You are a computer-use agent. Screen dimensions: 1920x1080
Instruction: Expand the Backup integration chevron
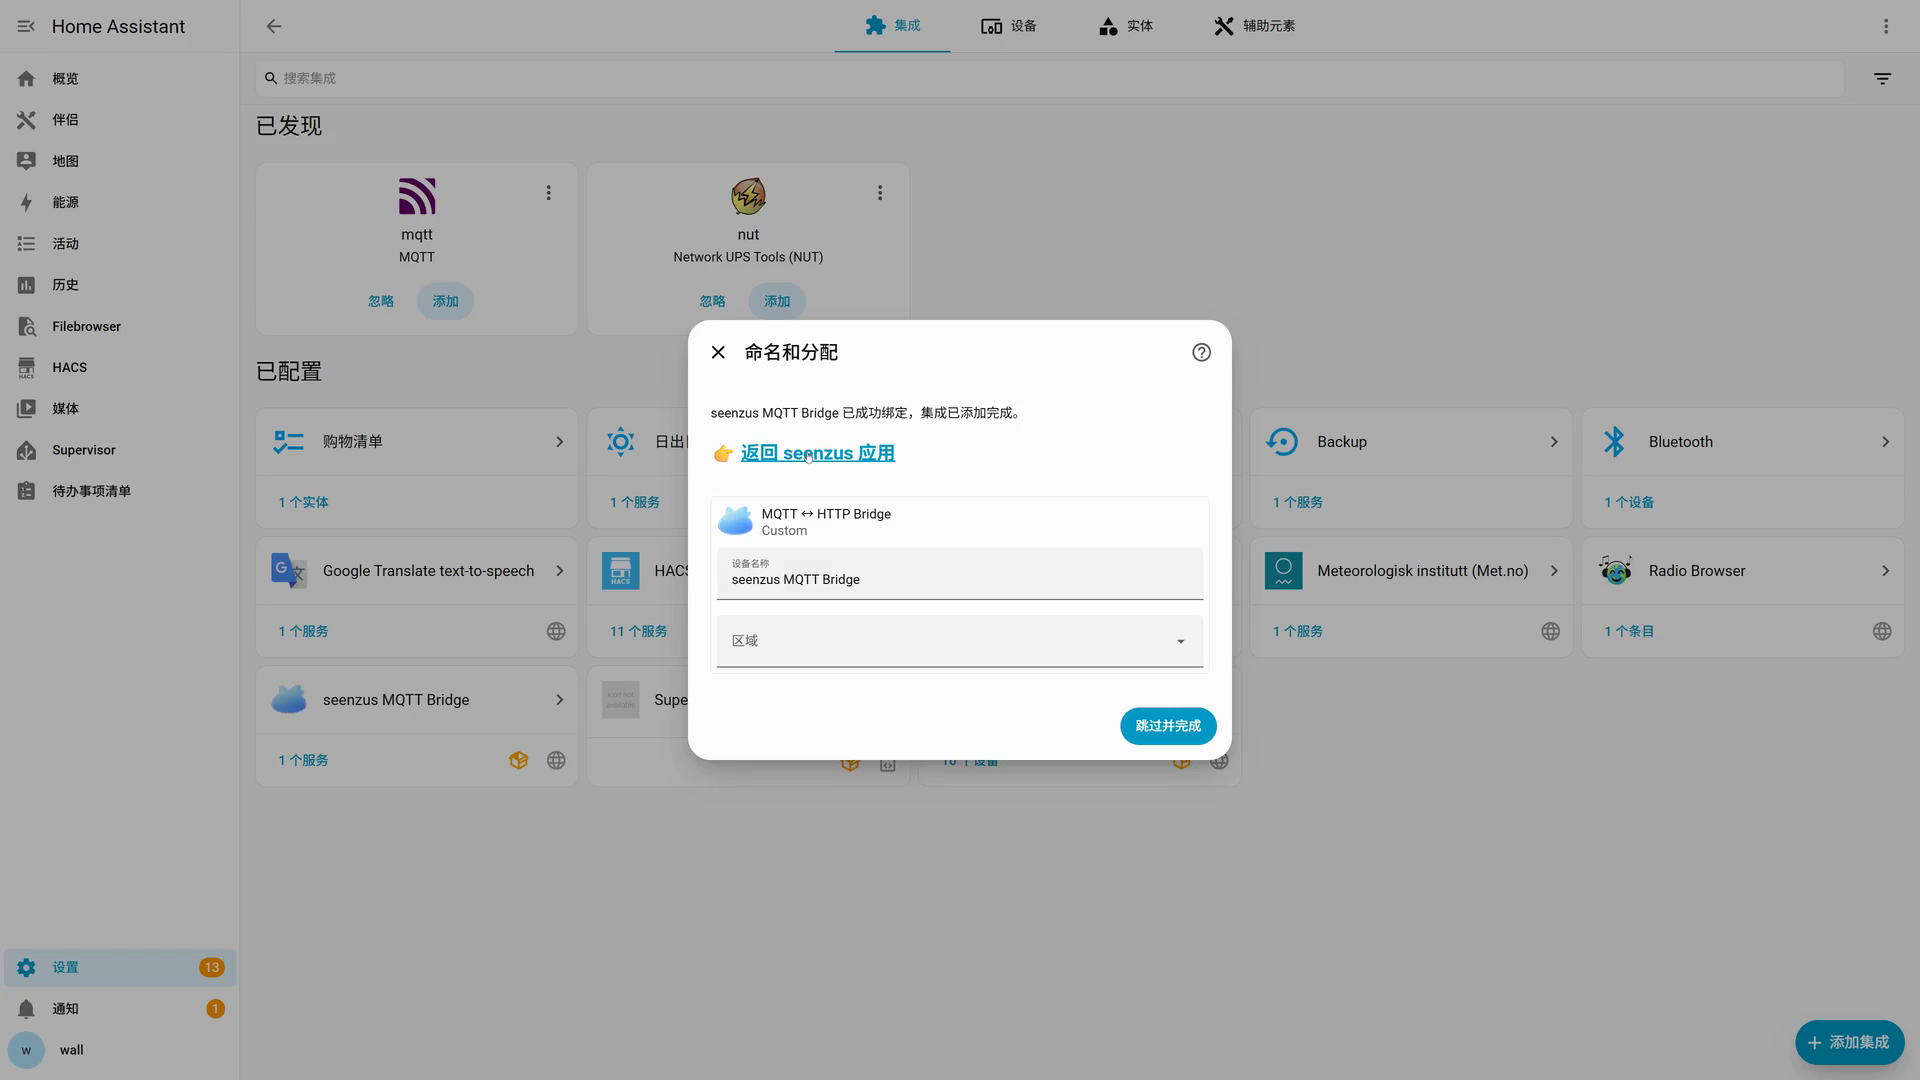1554,442
